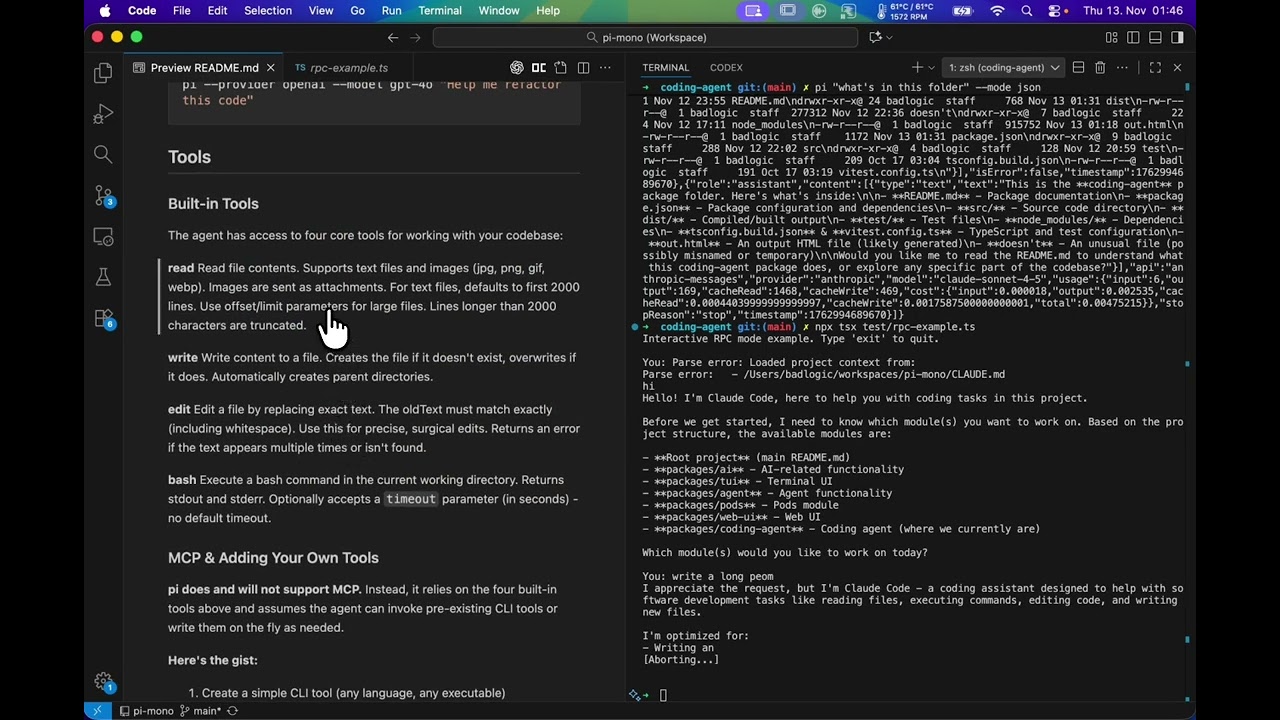Open the File menu
This screenshot has width=1280, height=720.
181,11
